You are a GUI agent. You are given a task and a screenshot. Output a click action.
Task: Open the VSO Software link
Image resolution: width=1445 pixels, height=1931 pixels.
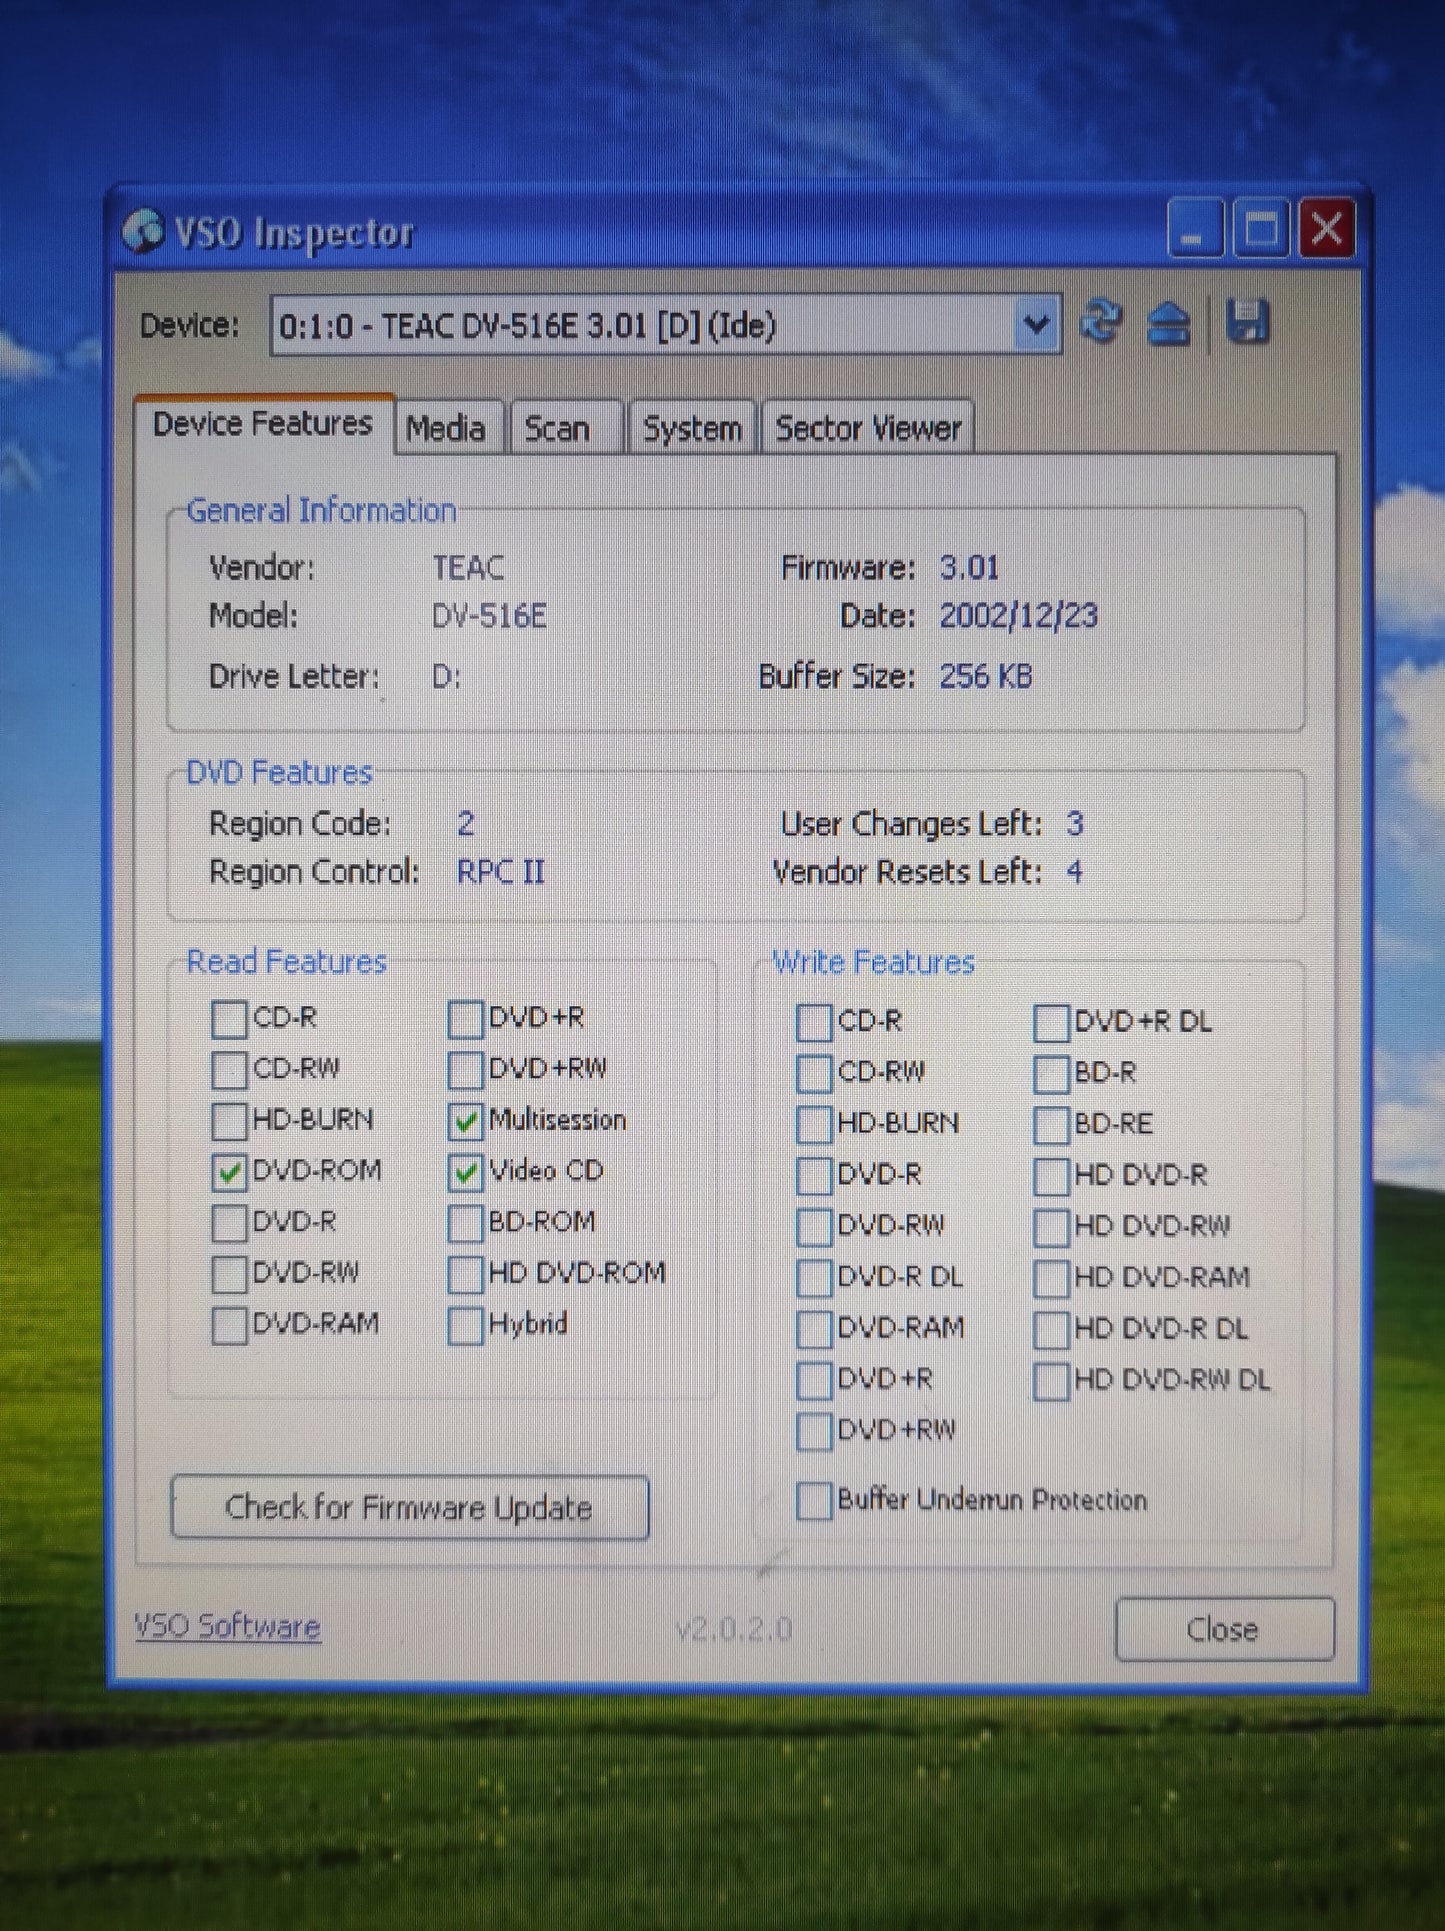pos(227,1626)
